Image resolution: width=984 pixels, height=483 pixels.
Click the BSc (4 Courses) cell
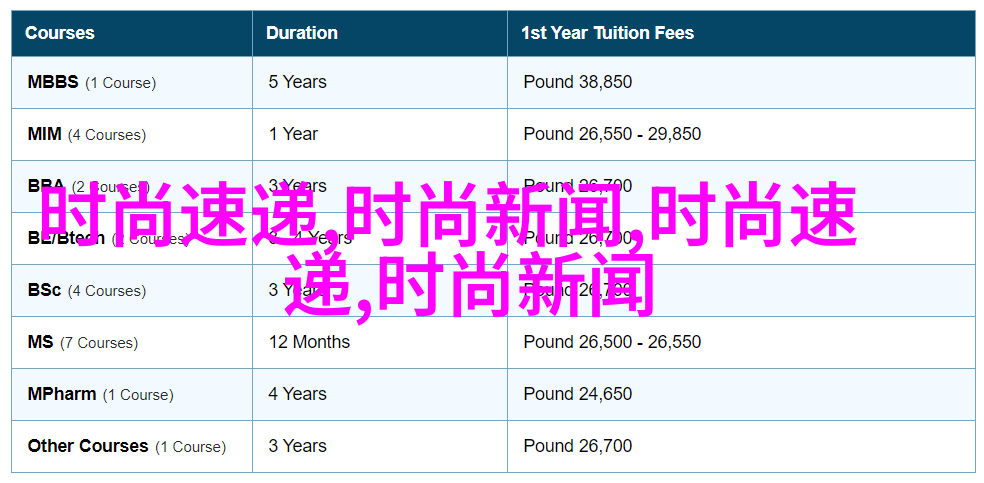87,290
